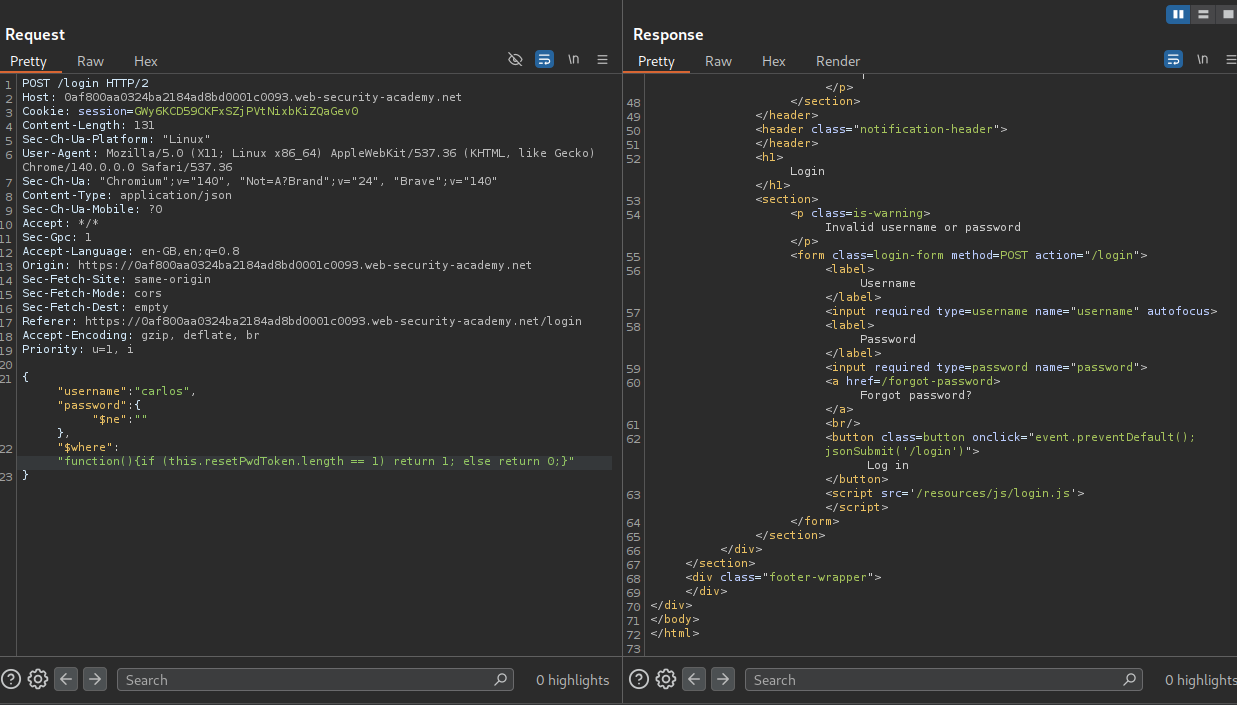Switch the Request view to the Hex tab
Screen dimensions: 1237x705
[x=146, y=61]
